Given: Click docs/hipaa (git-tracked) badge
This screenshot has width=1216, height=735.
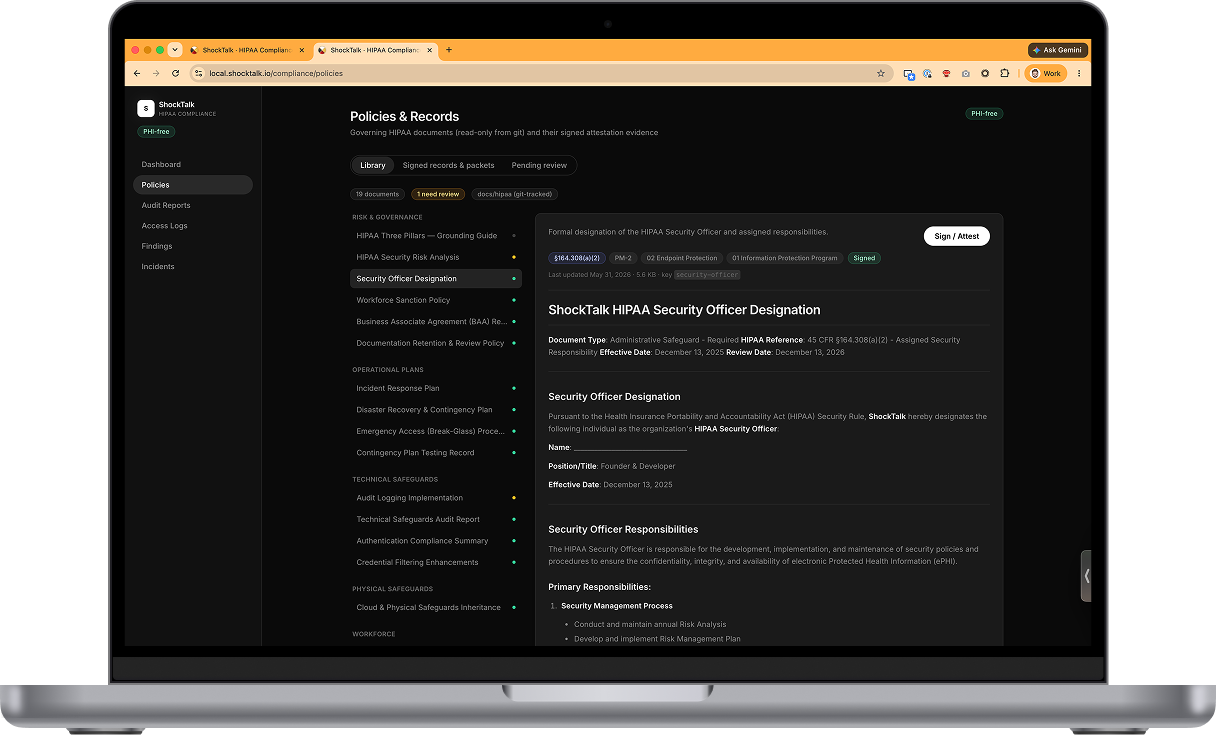Looking at the screenshot, I should tap(514, 194).
